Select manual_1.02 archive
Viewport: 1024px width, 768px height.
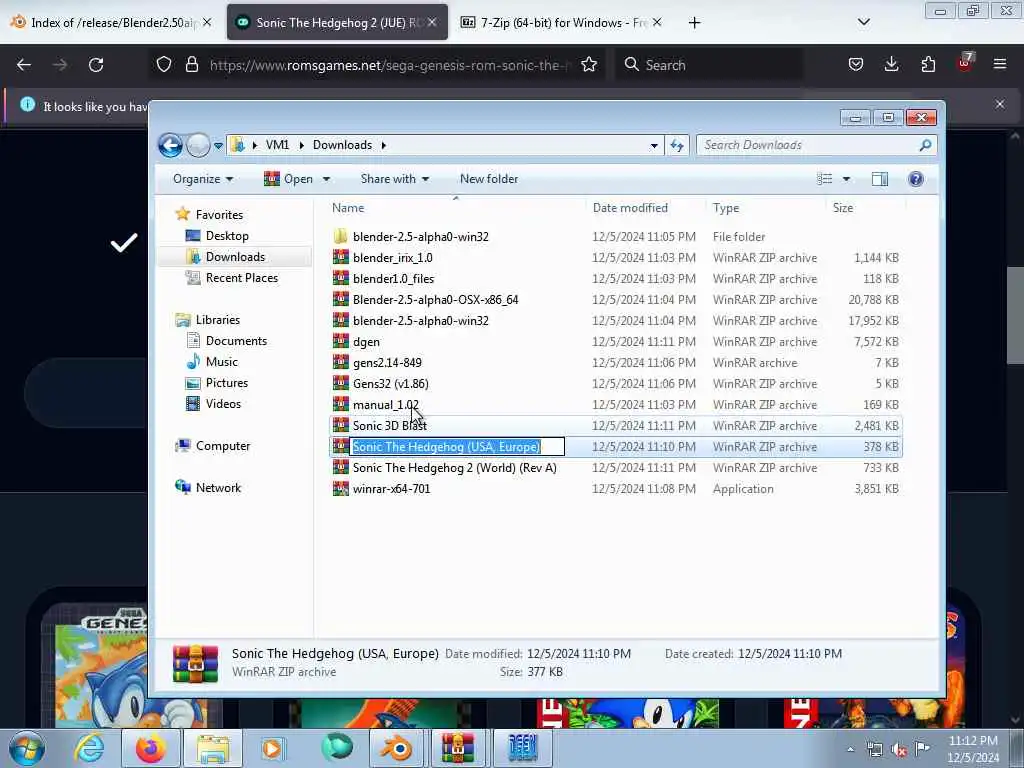click(x=385, y=405)
